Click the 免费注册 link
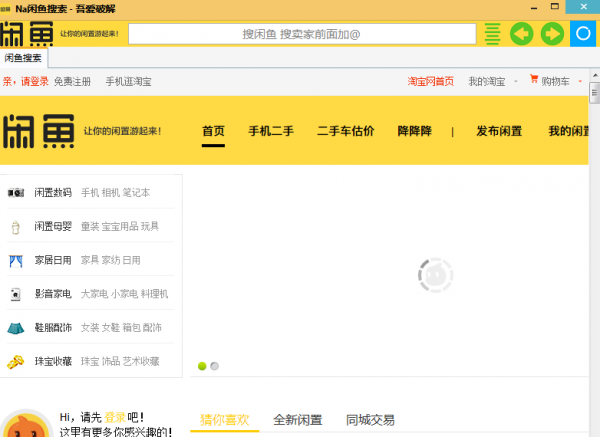The height and width of the screenshot is (437, 600). 72,81
